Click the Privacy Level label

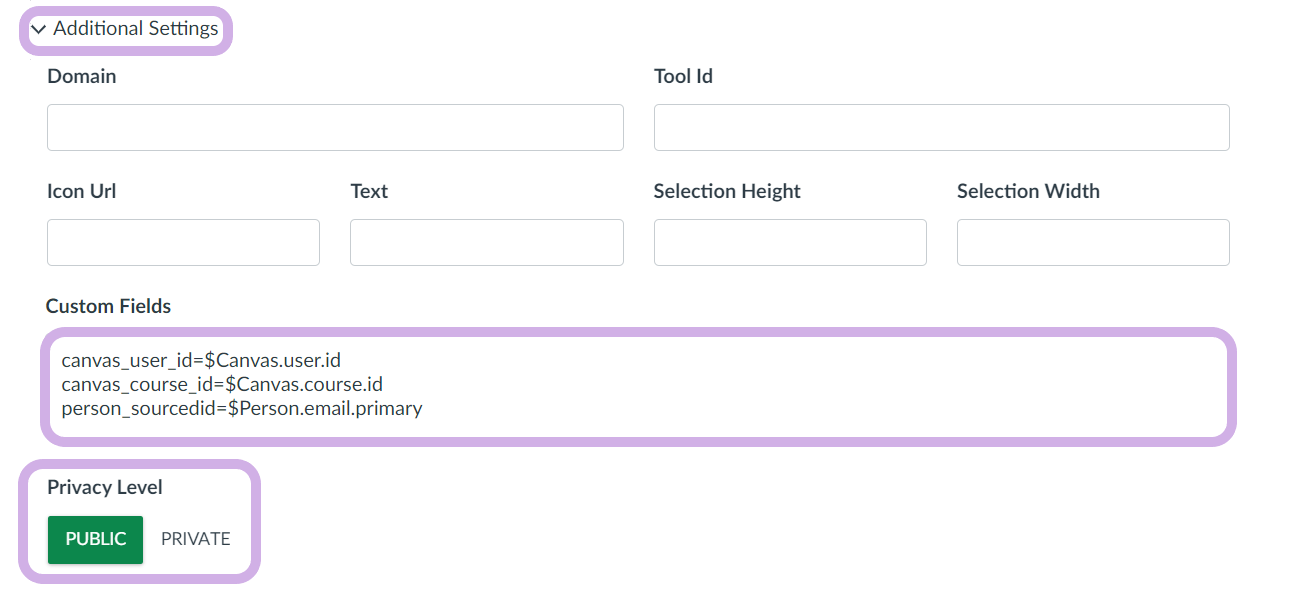pyautogui.click(x=105, y=487)
